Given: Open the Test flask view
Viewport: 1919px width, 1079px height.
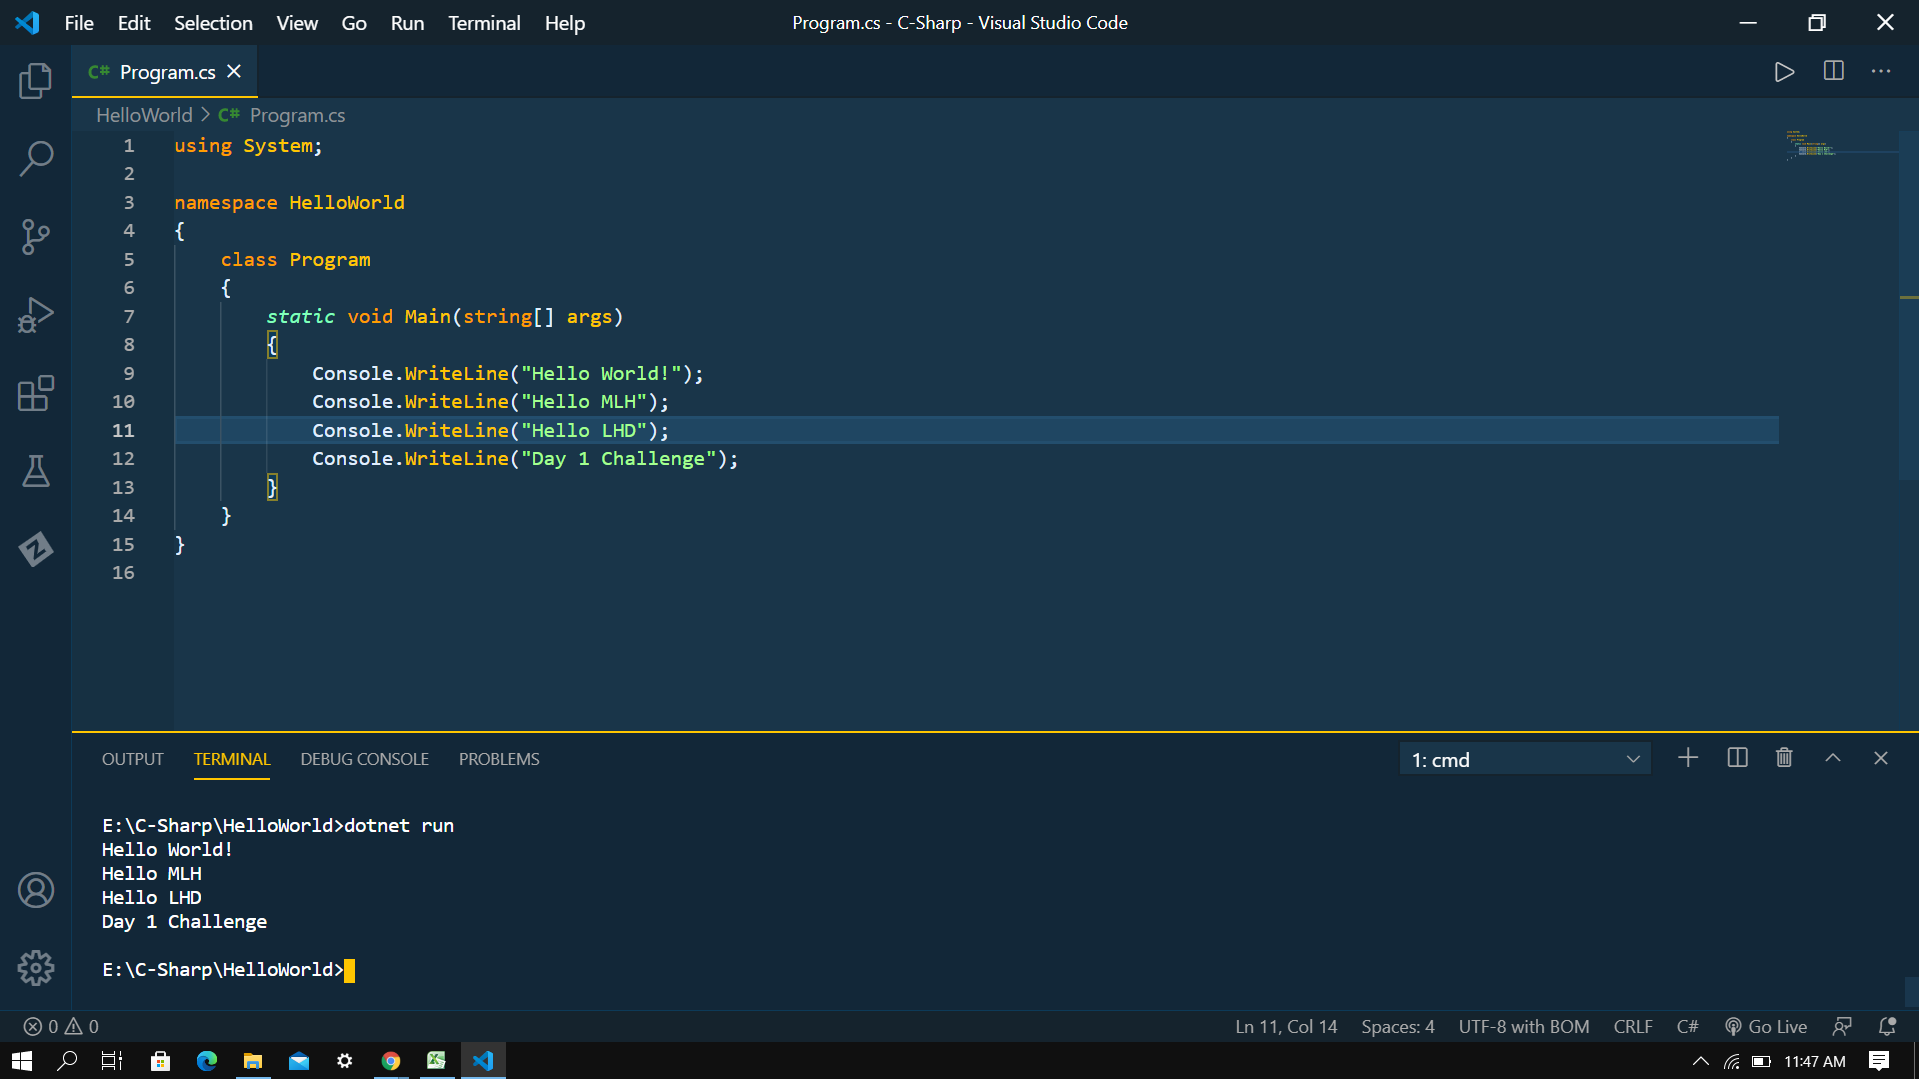Looking at the screenshot, I should pos(36,471).
